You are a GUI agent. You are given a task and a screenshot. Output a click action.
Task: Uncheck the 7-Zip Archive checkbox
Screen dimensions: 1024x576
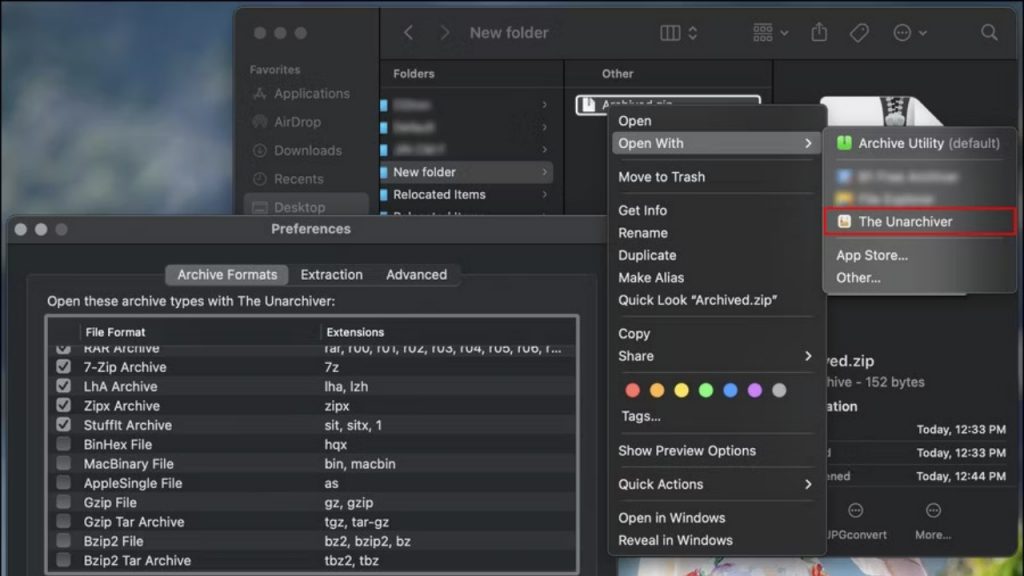64,367
